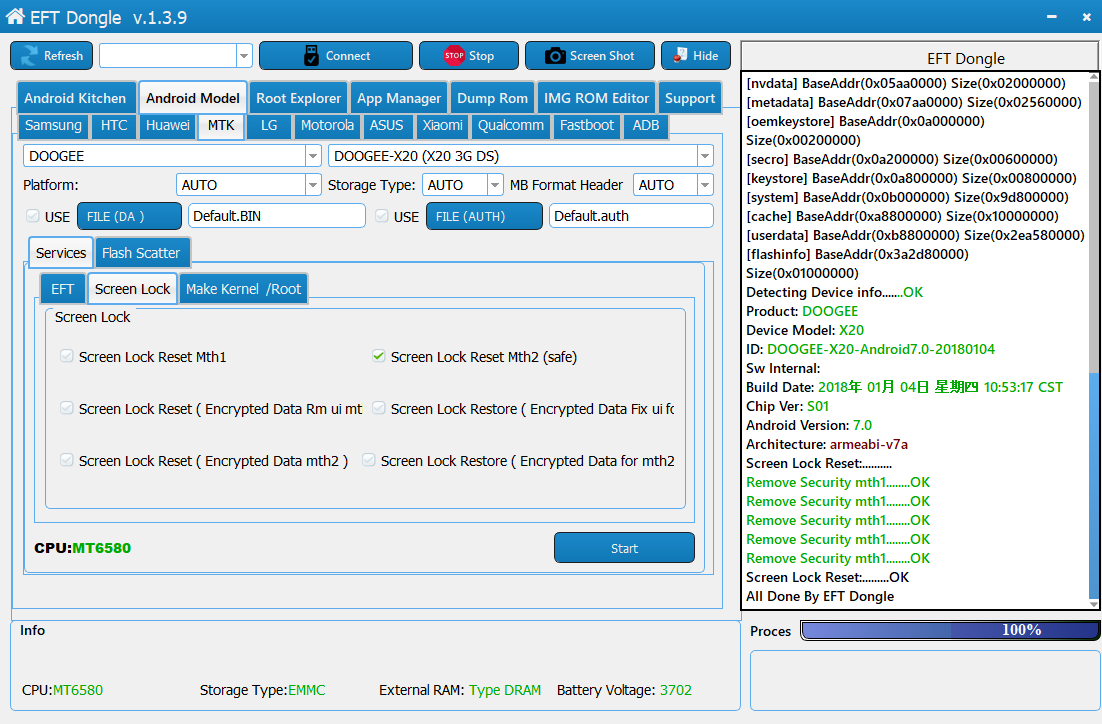Select the ASUS brand tab

(387, 125)
